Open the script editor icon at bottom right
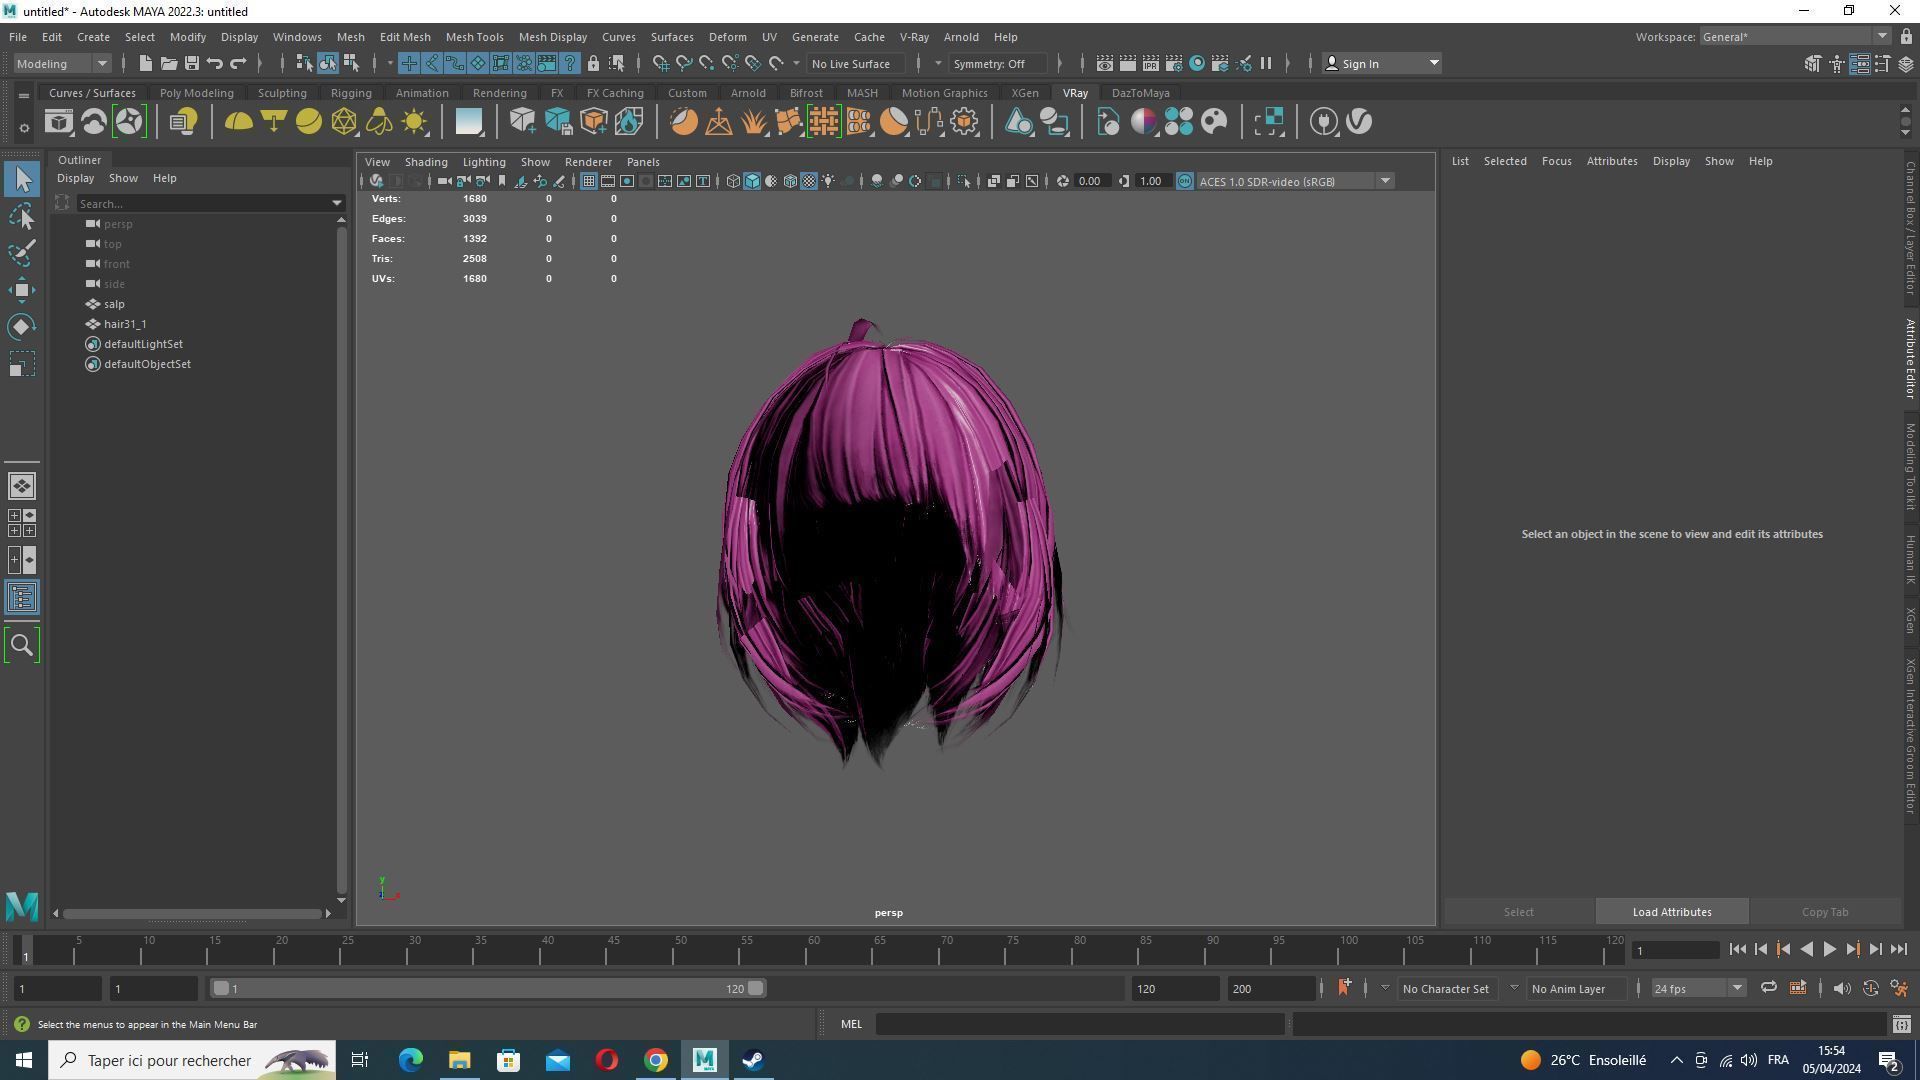 point(1902,1024)
